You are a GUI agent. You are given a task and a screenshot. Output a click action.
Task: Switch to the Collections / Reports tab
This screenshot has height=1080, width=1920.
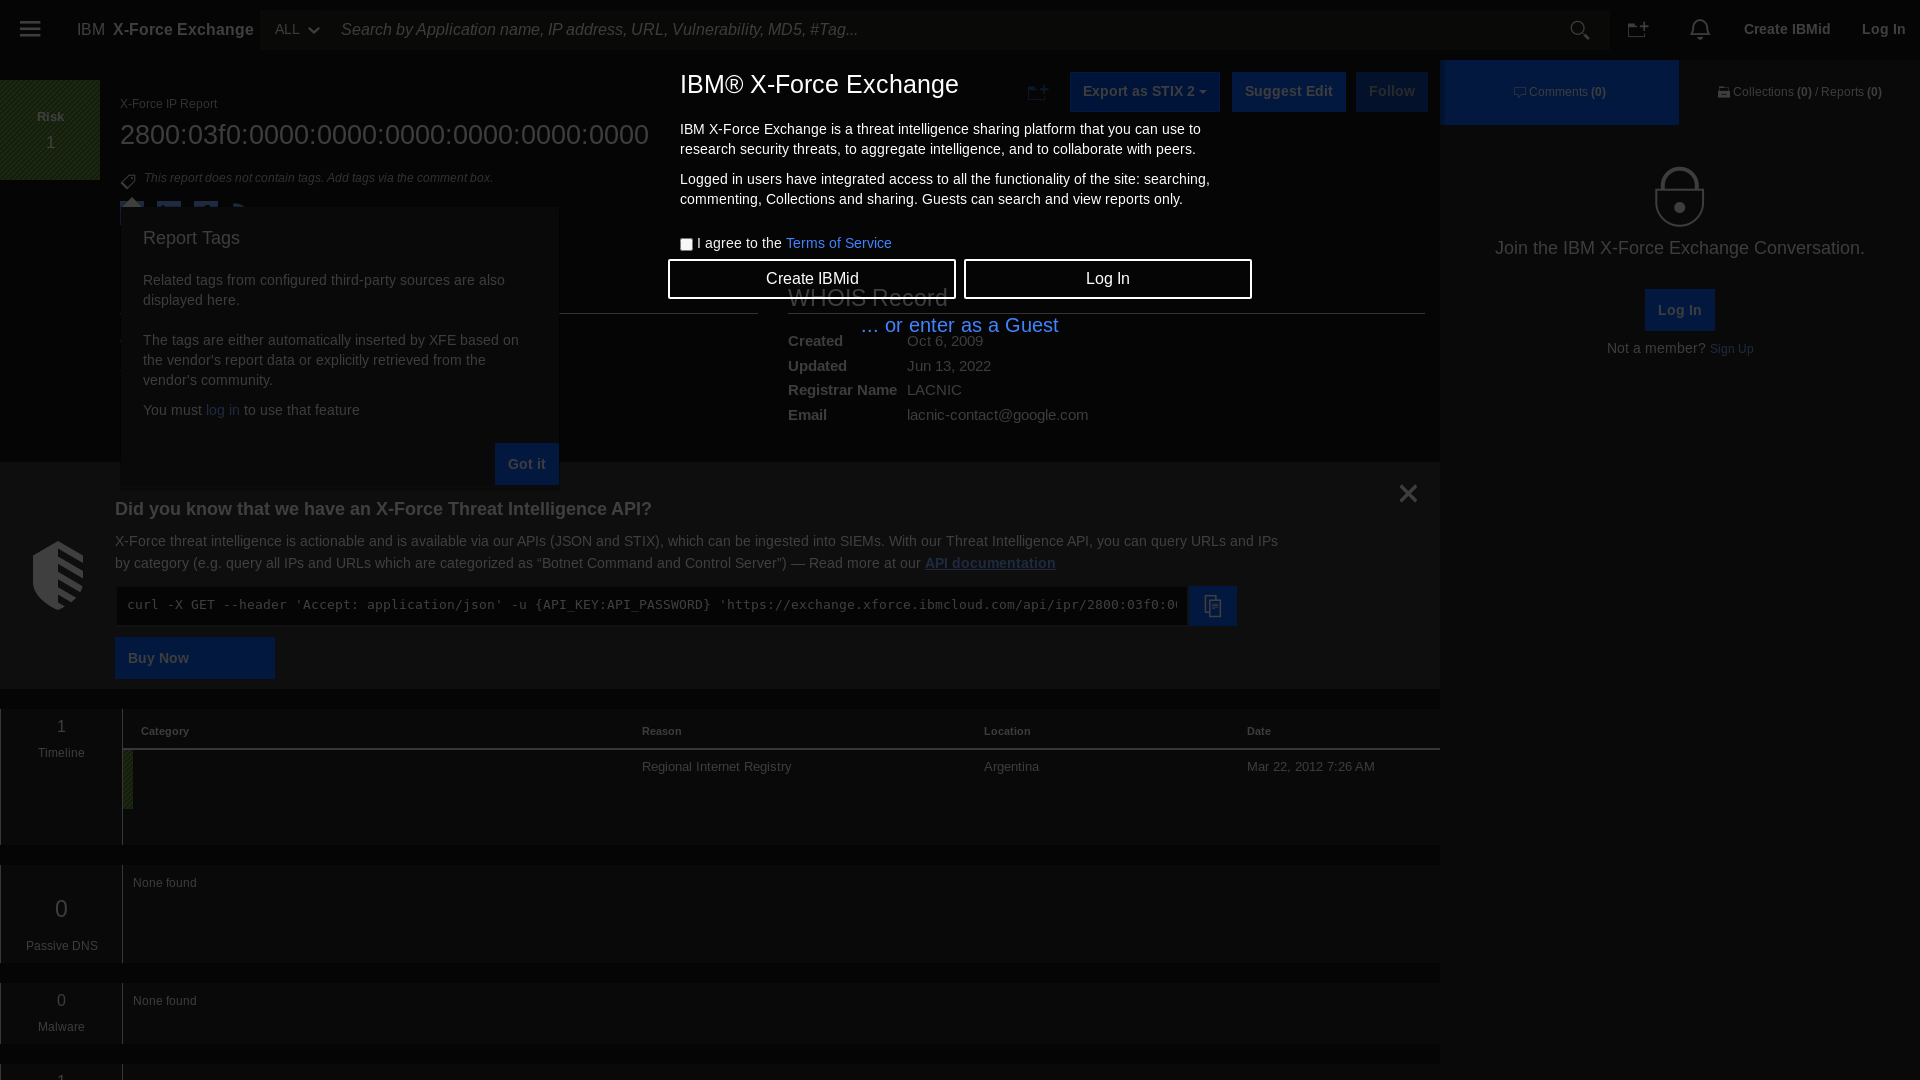click(1799, 92)
